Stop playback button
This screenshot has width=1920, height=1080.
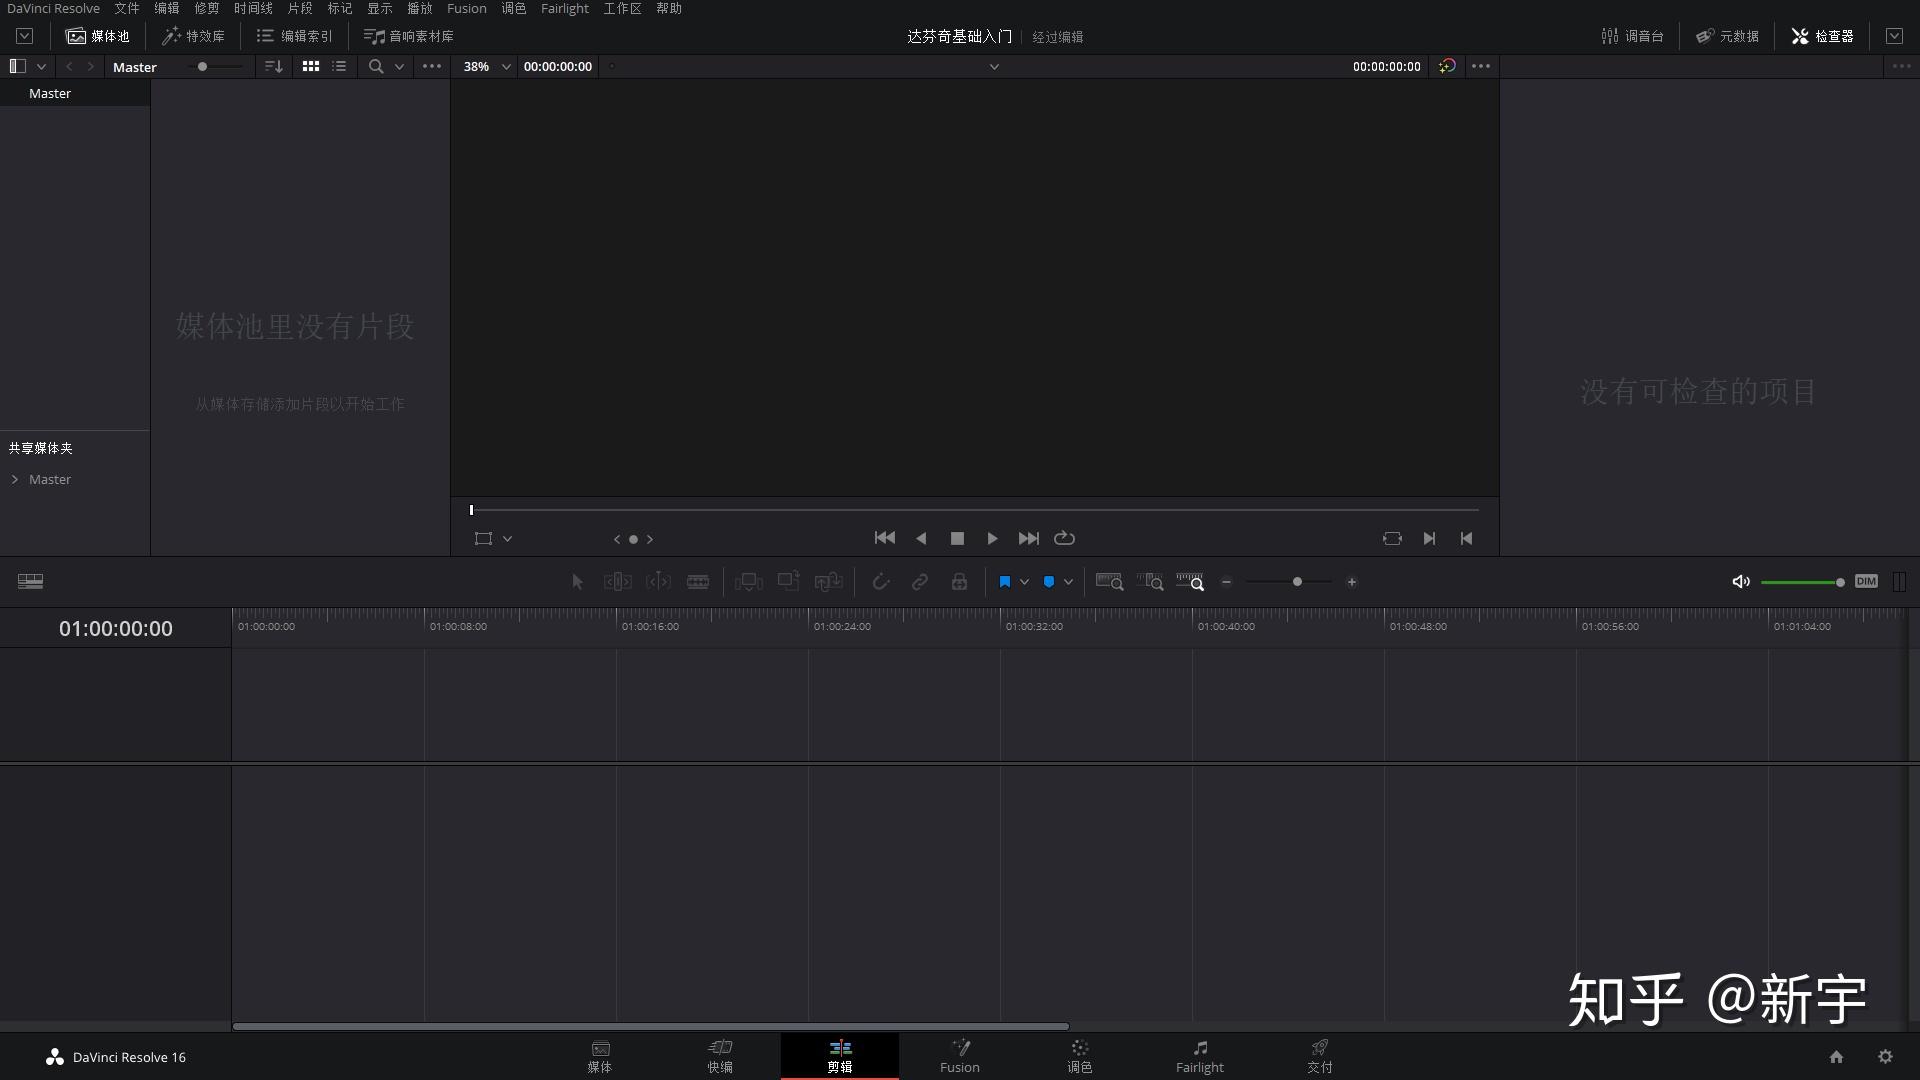click(x=957, y=538)
